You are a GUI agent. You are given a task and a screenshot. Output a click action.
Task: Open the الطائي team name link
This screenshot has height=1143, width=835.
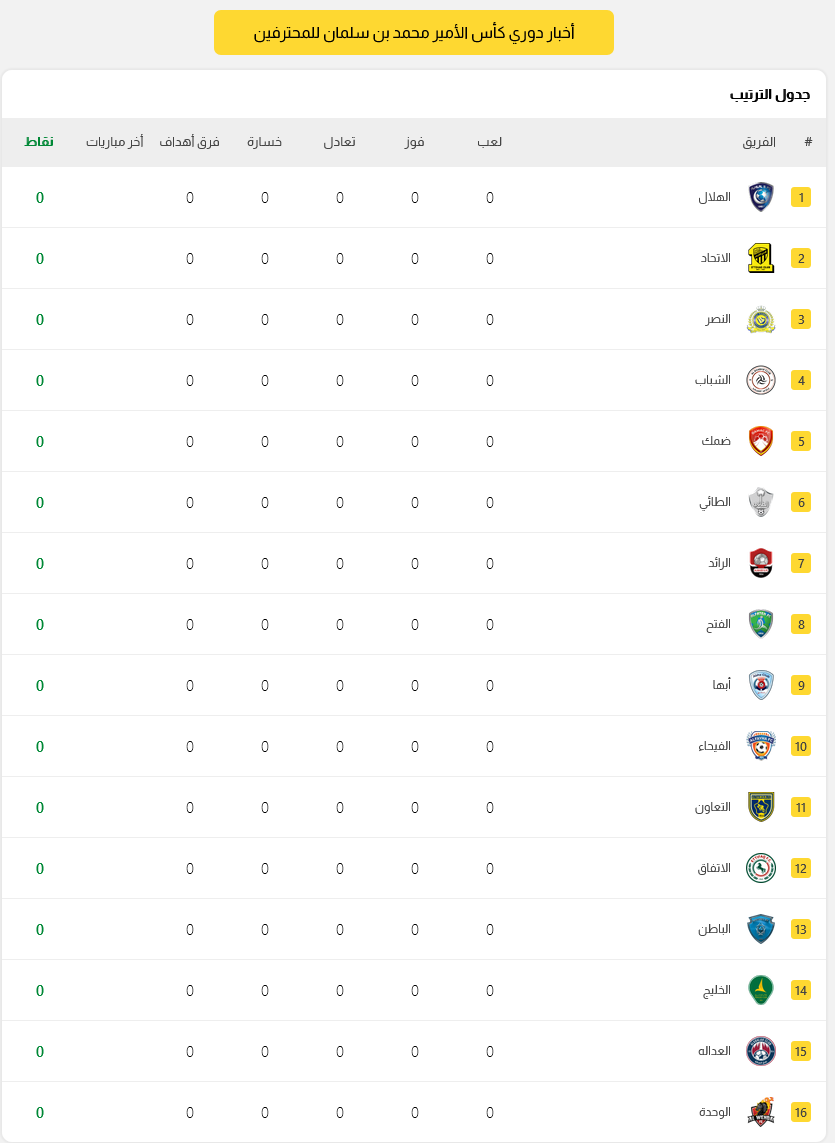click(x=715, y=502)
